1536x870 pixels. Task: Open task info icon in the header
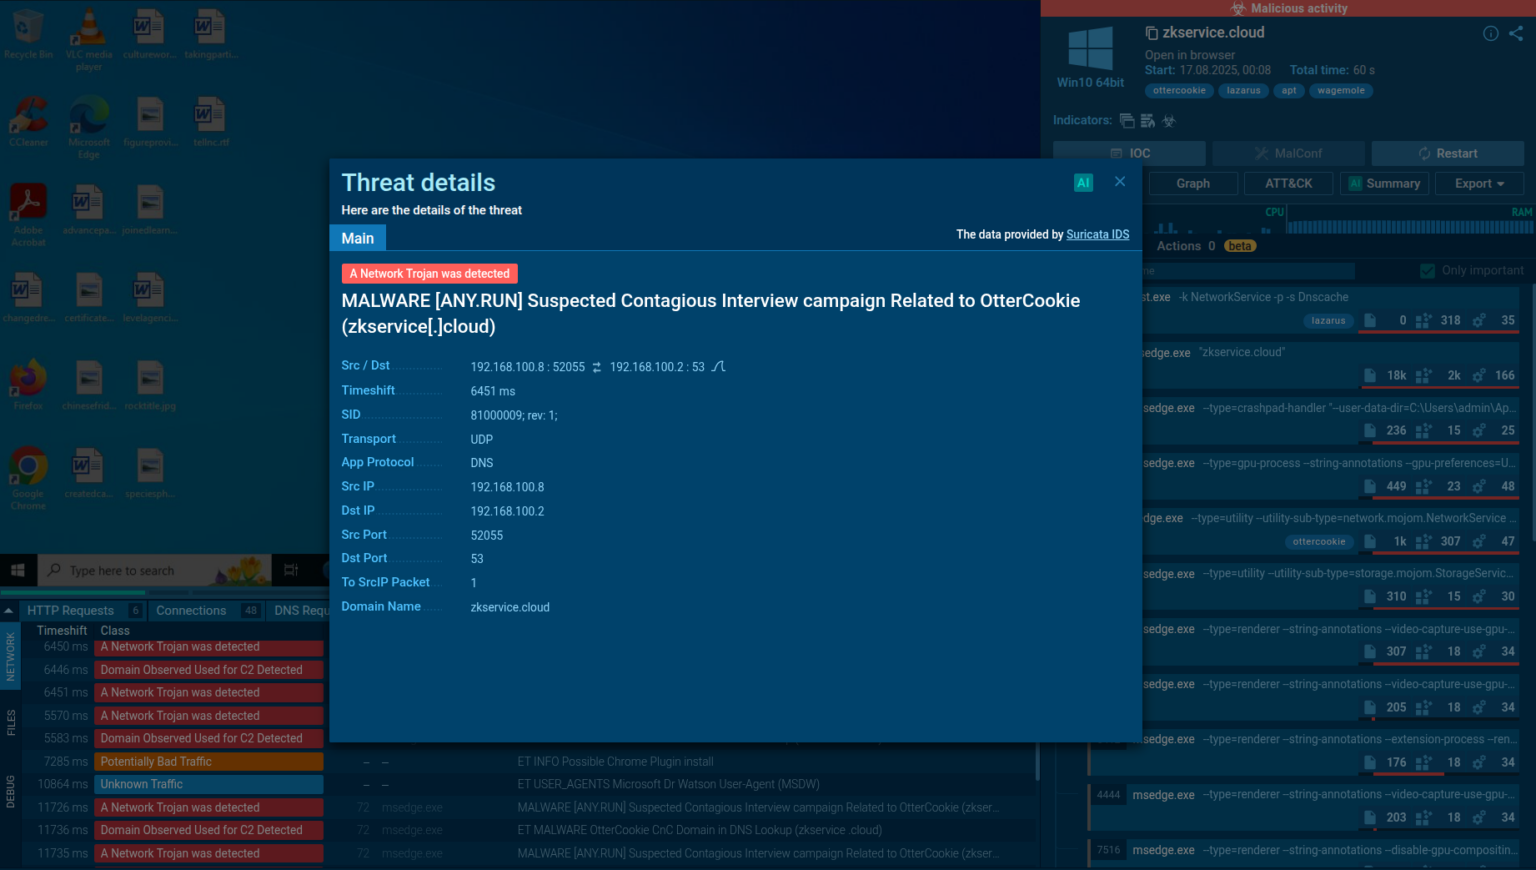click(1490, 33)
